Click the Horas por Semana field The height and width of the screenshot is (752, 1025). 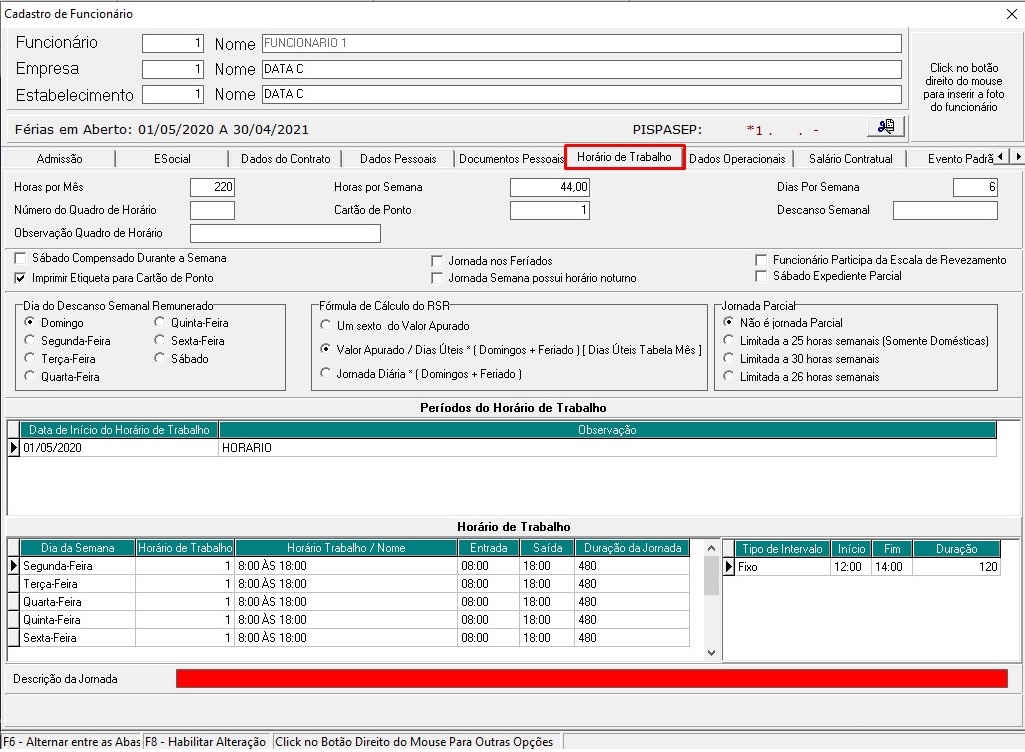(x=550, y=187)
